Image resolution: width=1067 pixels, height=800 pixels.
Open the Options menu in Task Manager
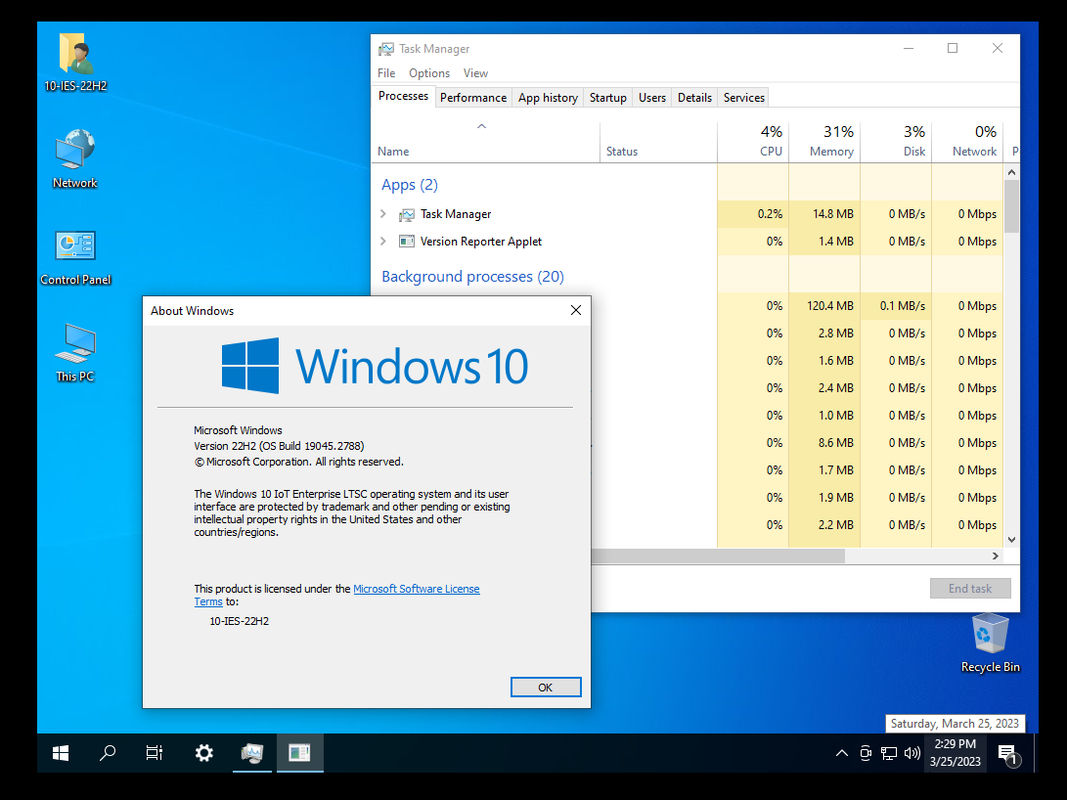(x=429, y=73)
